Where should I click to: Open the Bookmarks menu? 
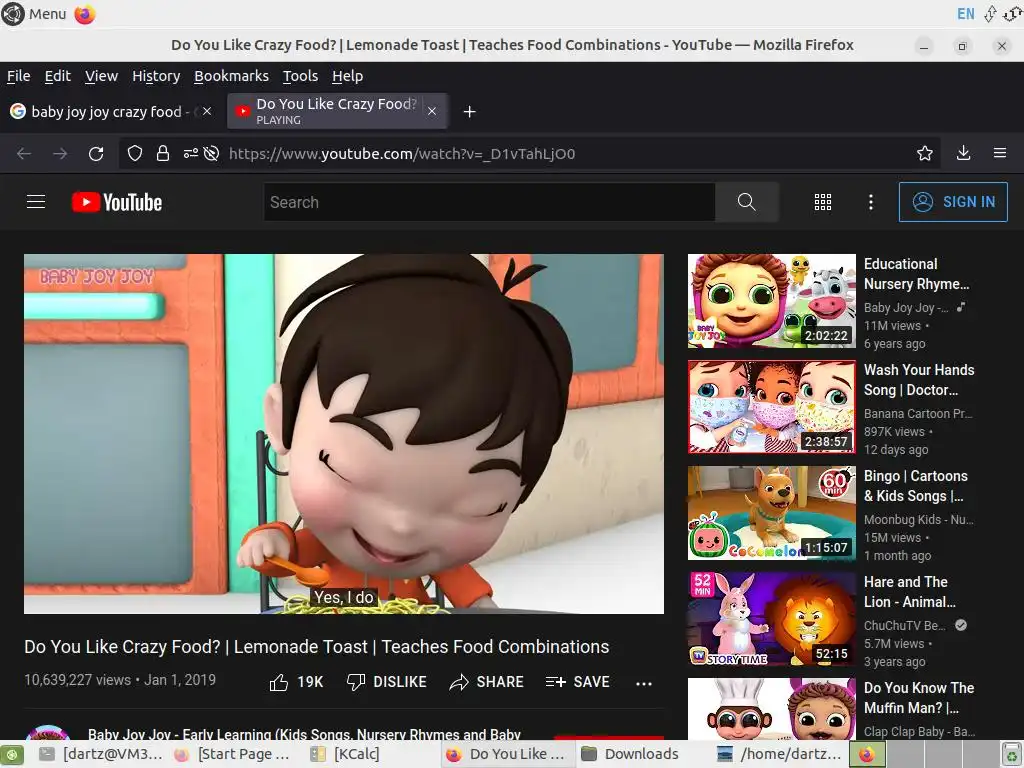[x=231, y=76]
